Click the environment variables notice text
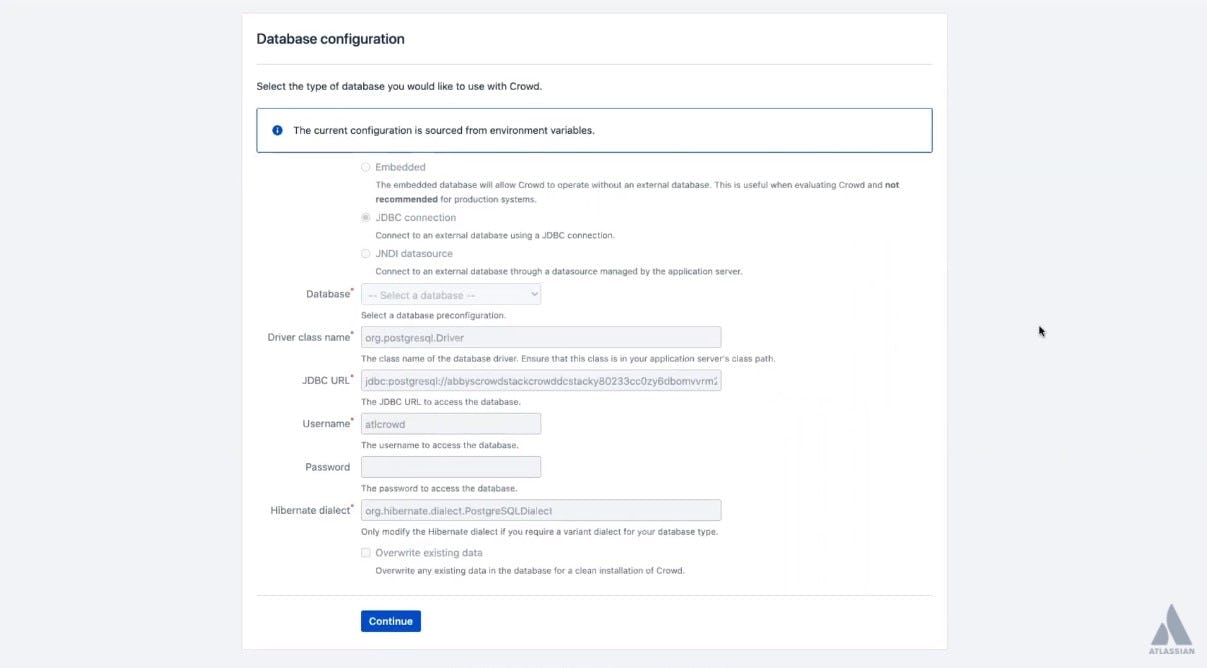Image resolution: width=1207 pixels, height=668 pixels. [x=444, y=130]
